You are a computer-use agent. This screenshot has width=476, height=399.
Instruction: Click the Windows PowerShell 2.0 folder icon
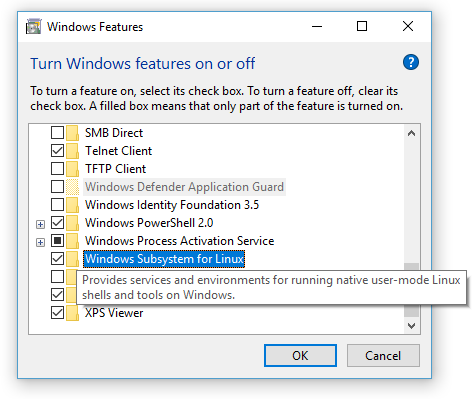tap(72, 223)
